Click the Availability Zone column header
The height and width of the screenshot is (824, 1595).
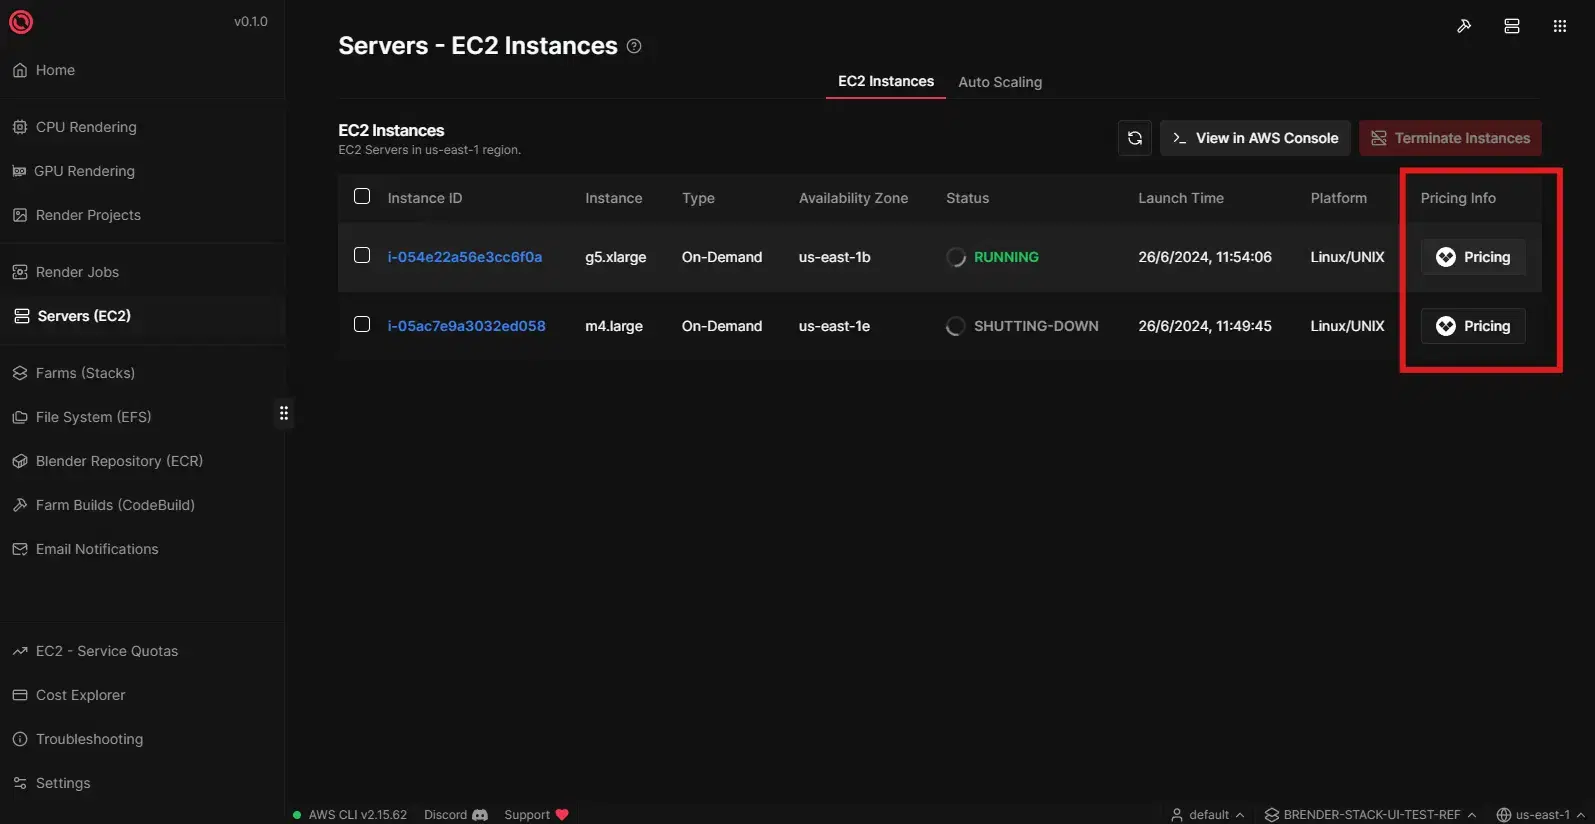(x=853, y=198)
